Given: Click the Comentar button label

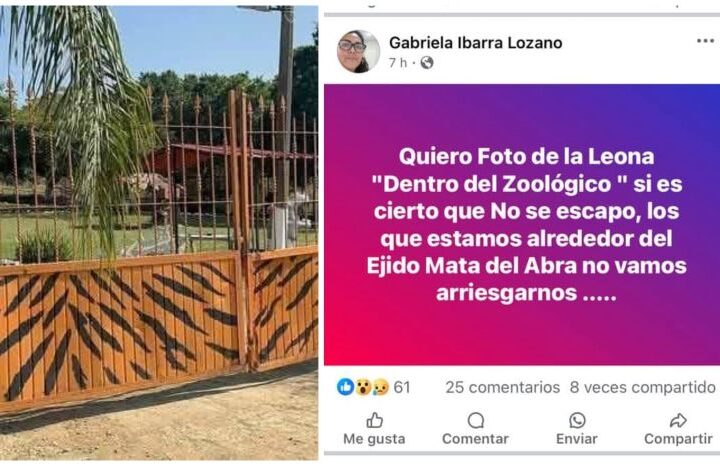Looking at the screenshot, I should click(x=476, y=439).
